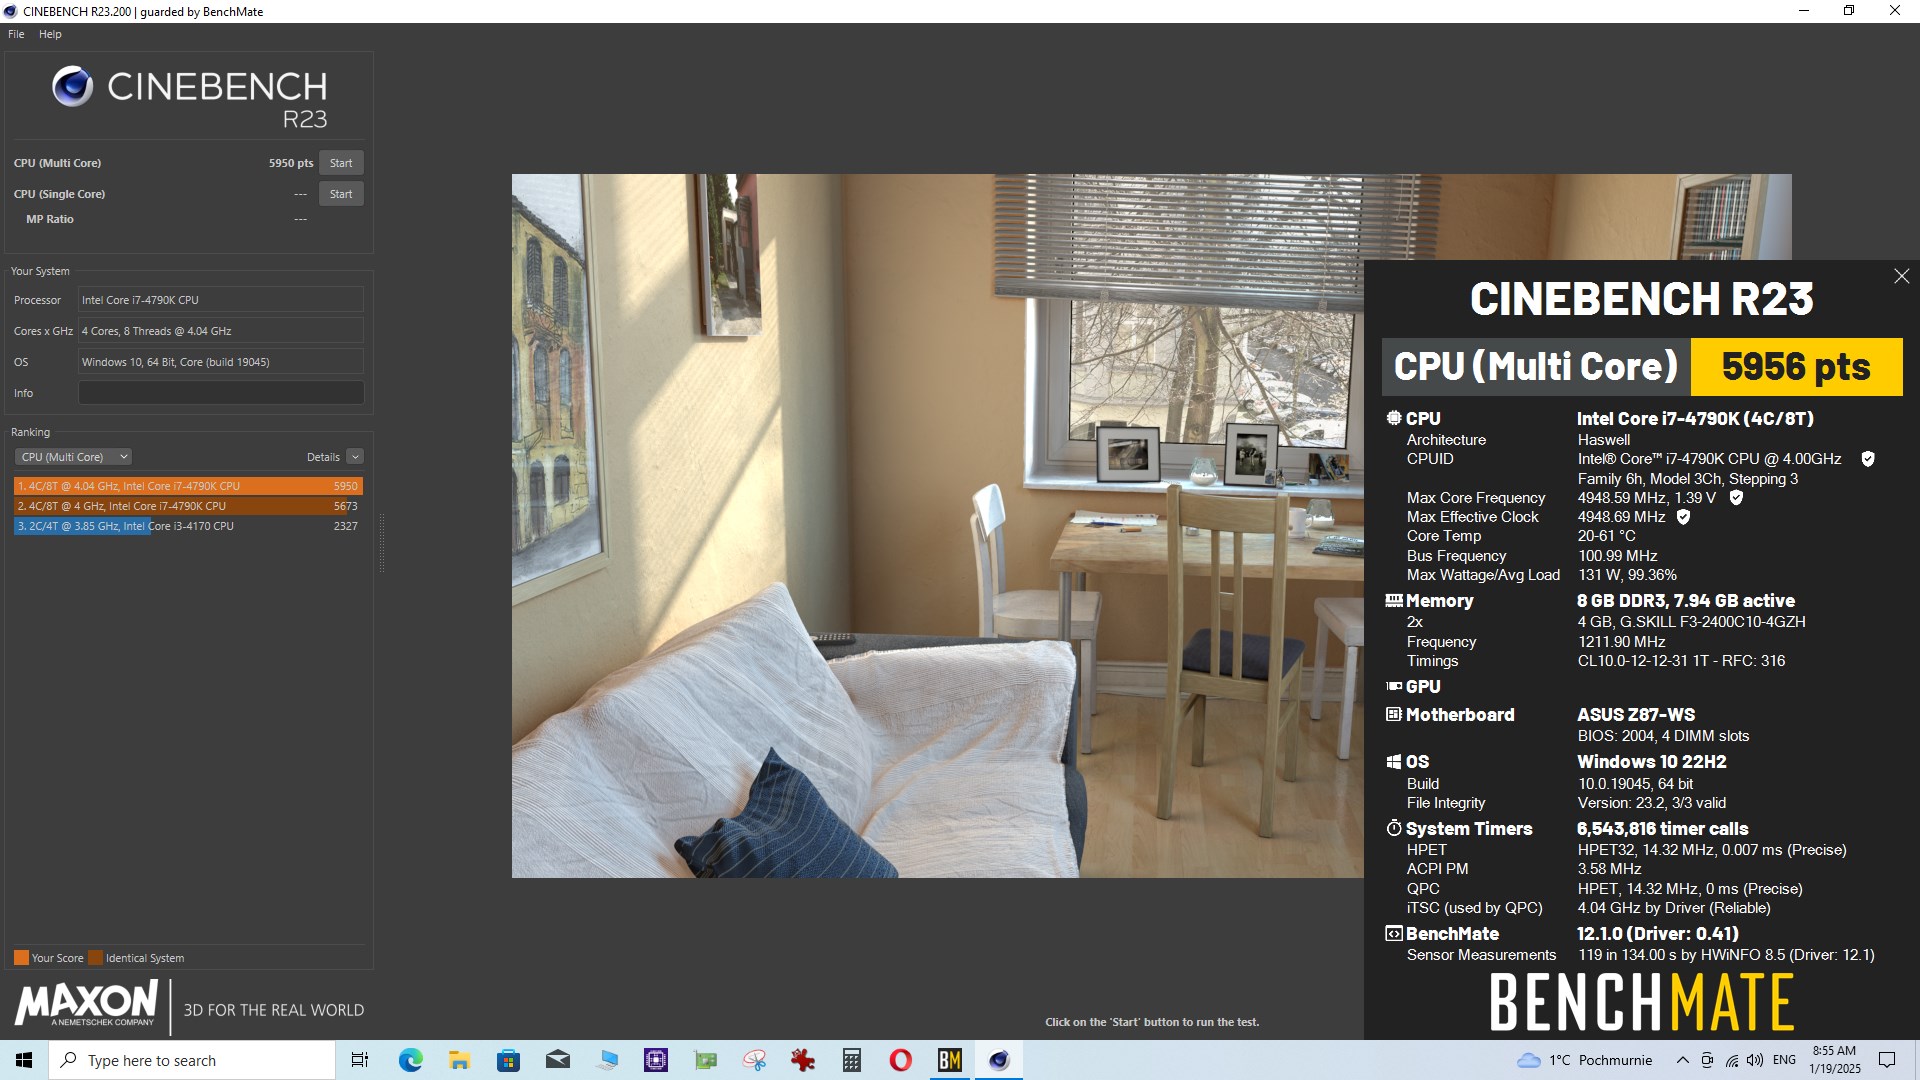Click the OS field showing Windows 10
This screenshot has height=1080, width=1920.
coord(221,362)
